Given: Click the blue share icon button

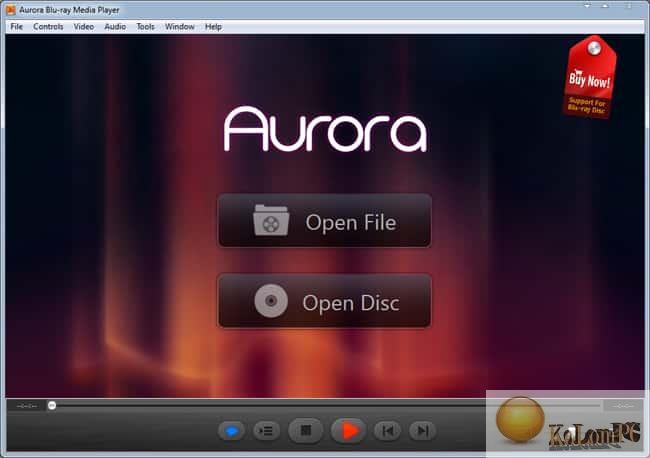Looking at the screenshot, I should click(x=231, y=431).
